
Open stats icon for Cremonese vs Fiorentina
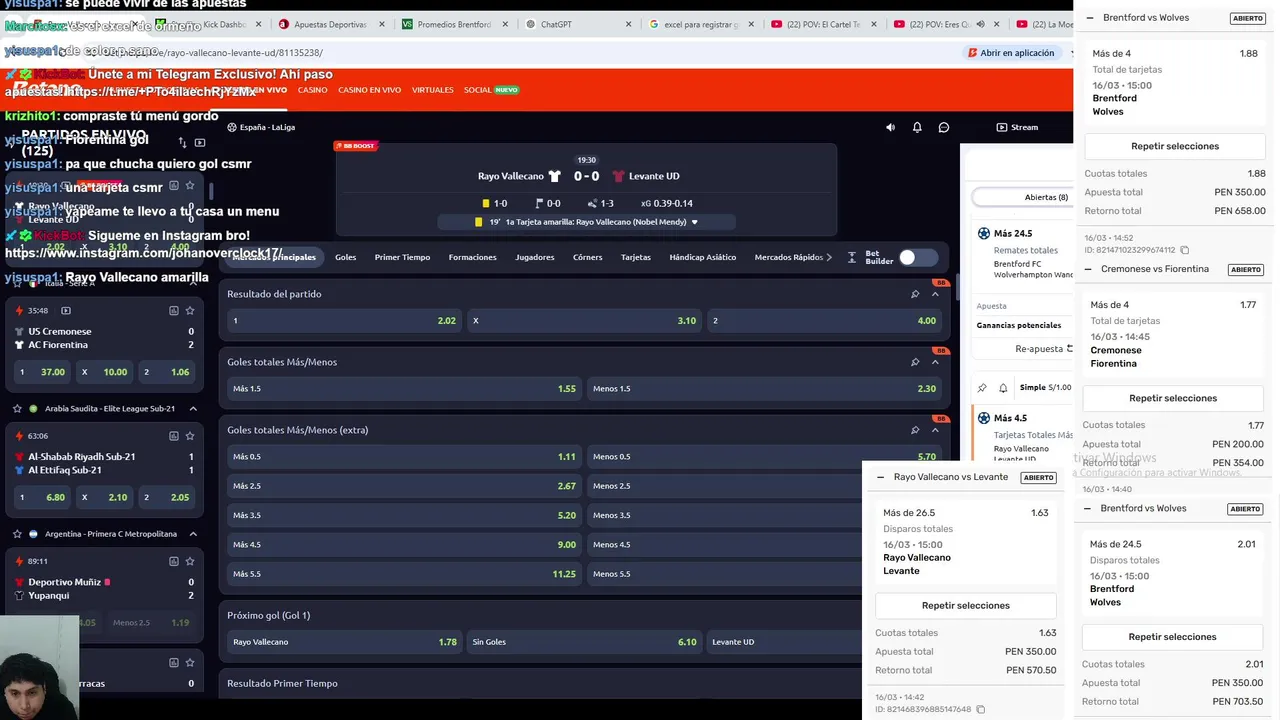coord(173,310)
